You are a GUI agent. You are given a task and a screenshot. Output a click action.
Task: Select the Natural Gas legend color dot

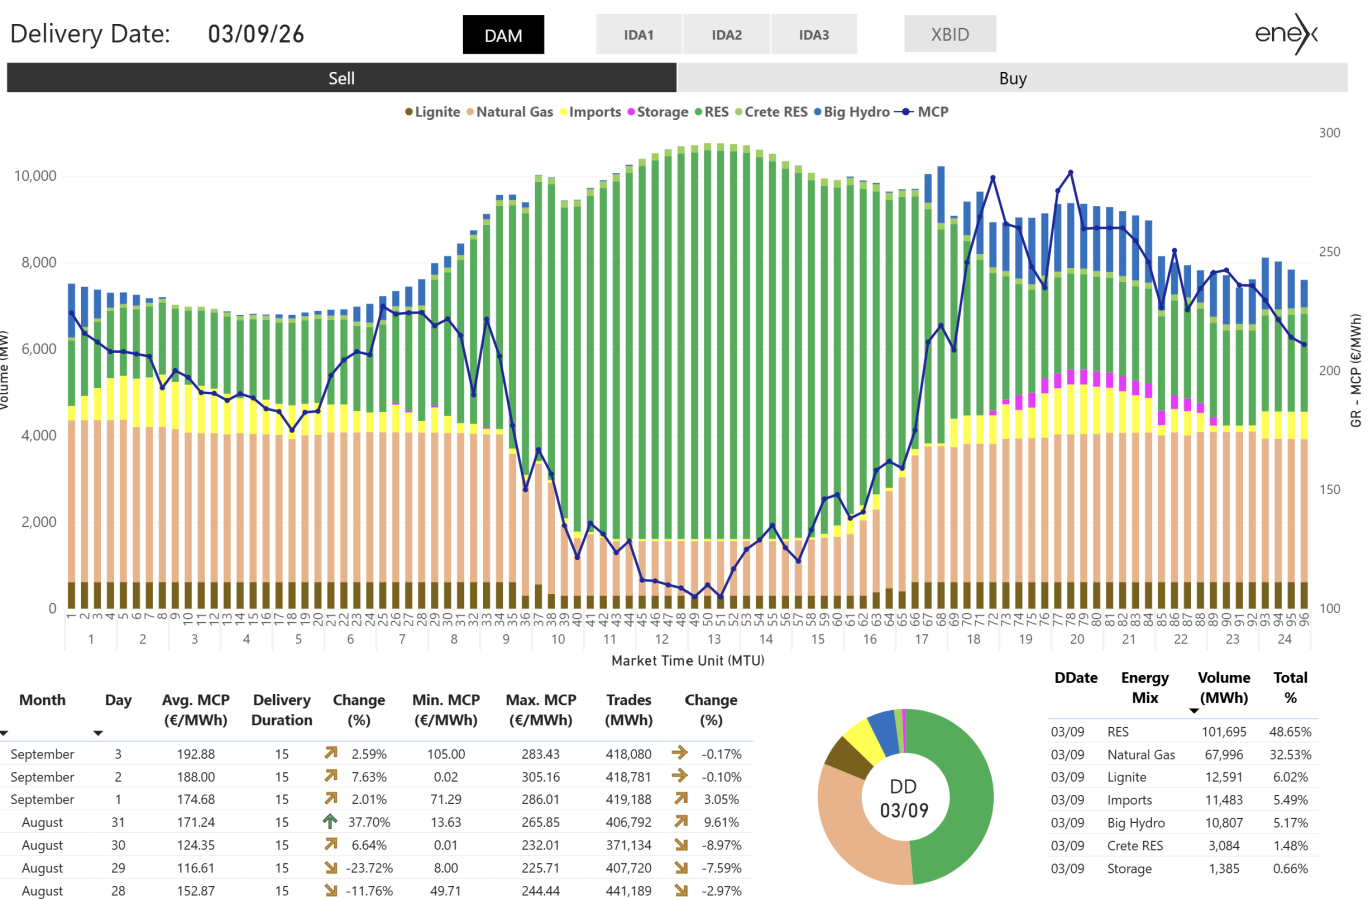point(470,112)
